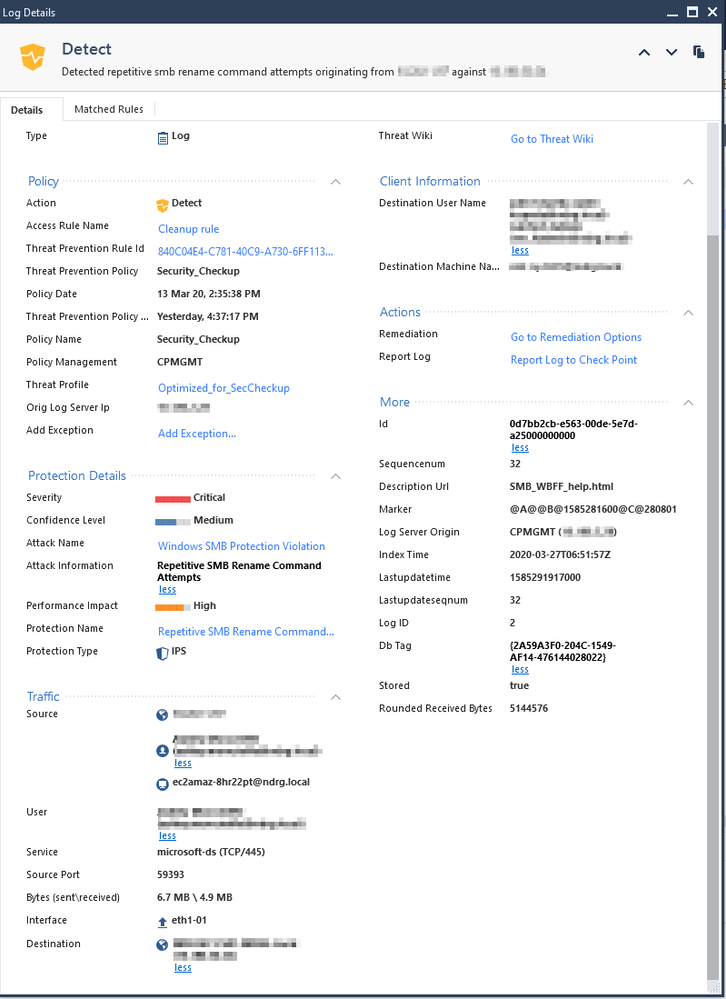
Task: Select the CPMGMT Policy Management value
Action: (180, 362)
